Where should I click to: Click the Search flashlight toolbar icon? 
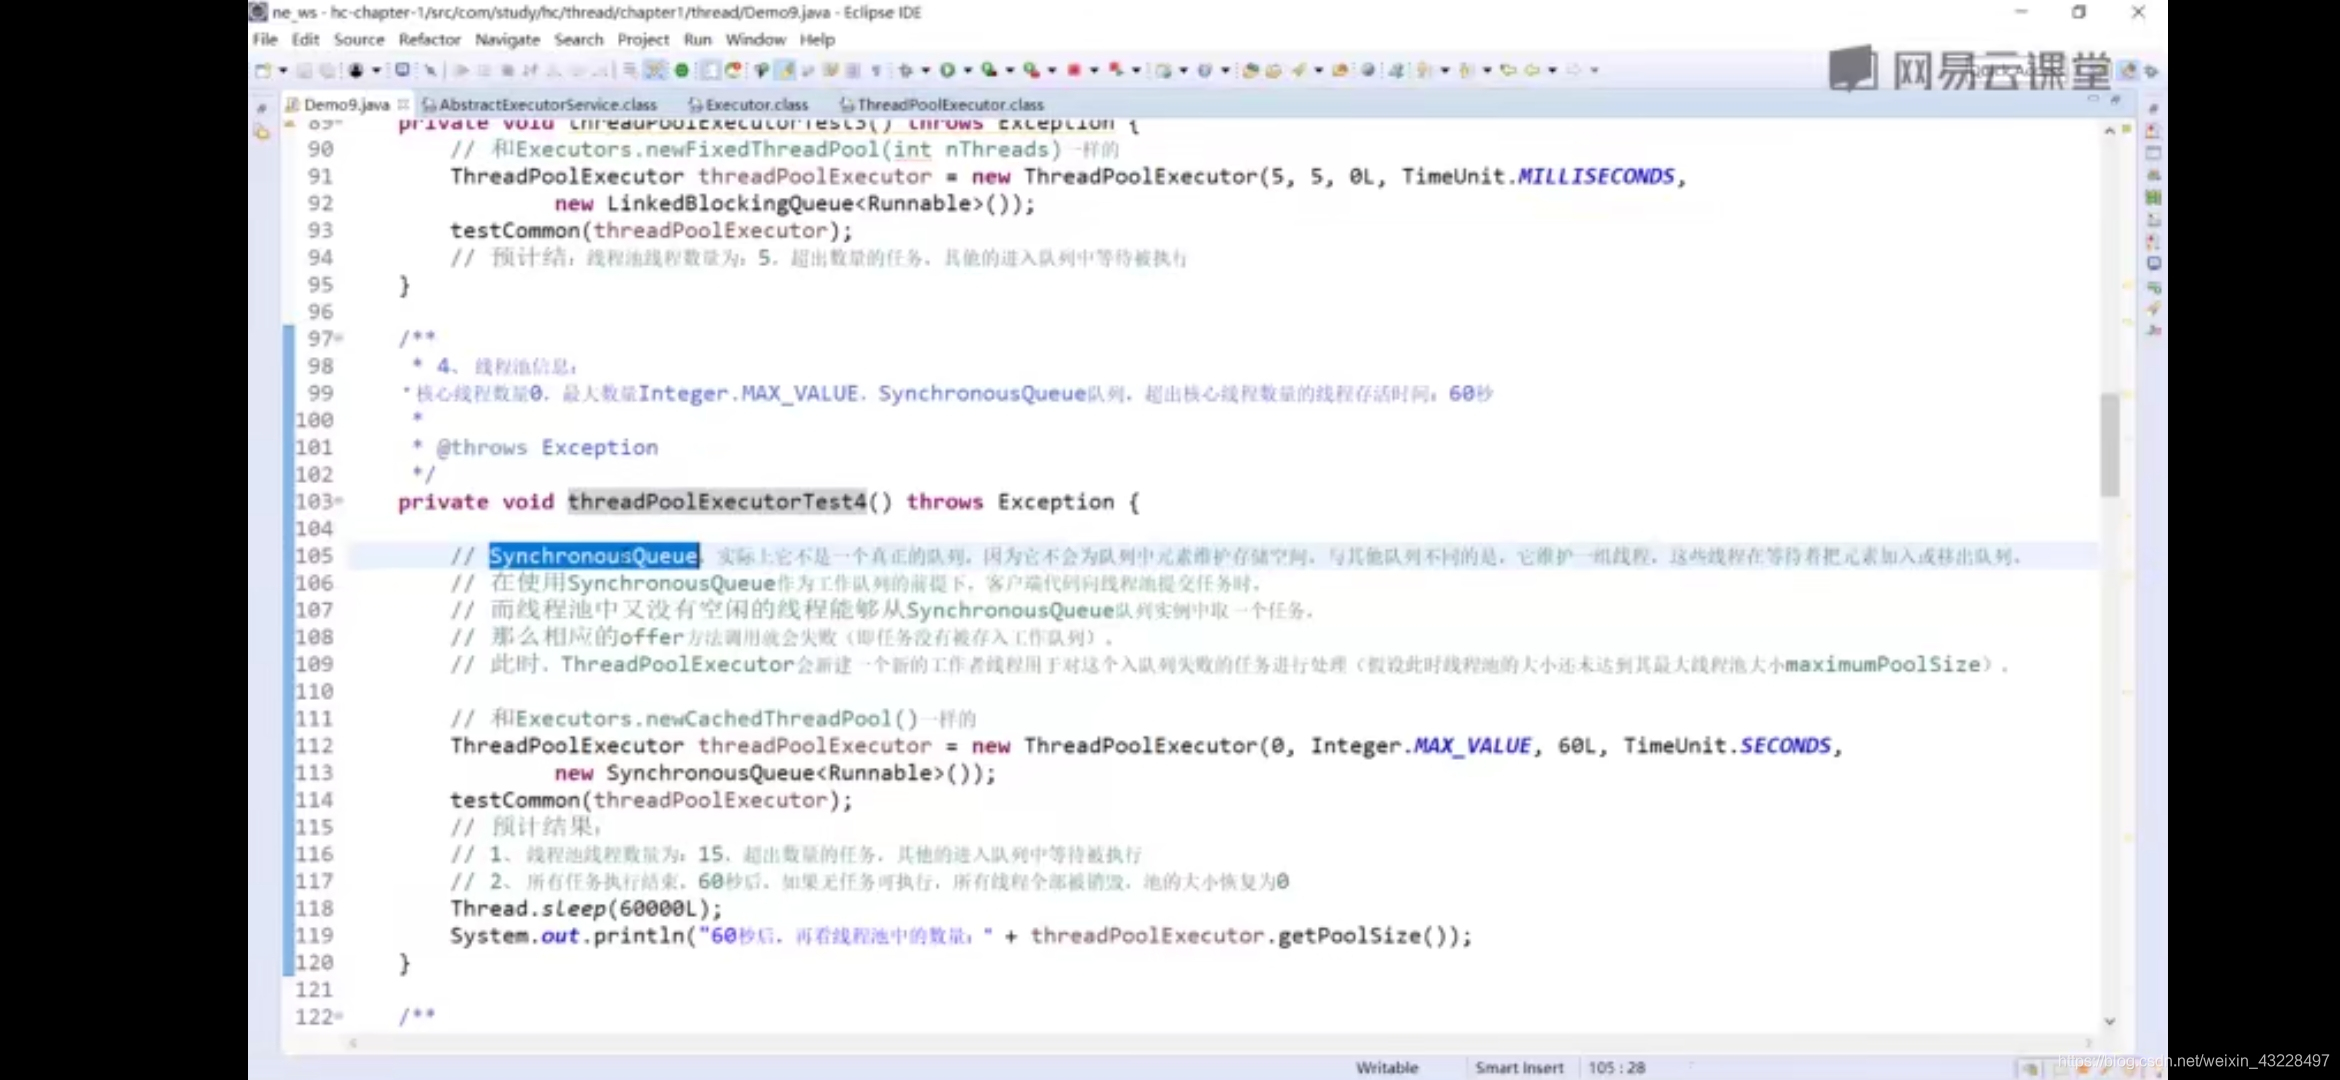(x=1298, y=70)
